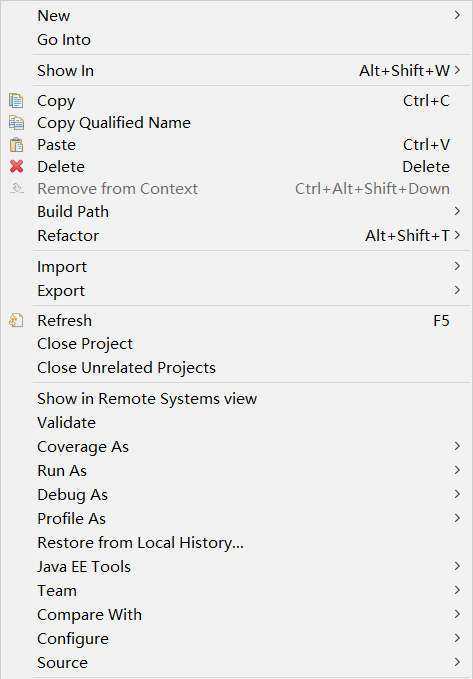Viewport: 473px width, 679px height.
Task: Click the Refresh icon
Action: coord(16,320)
